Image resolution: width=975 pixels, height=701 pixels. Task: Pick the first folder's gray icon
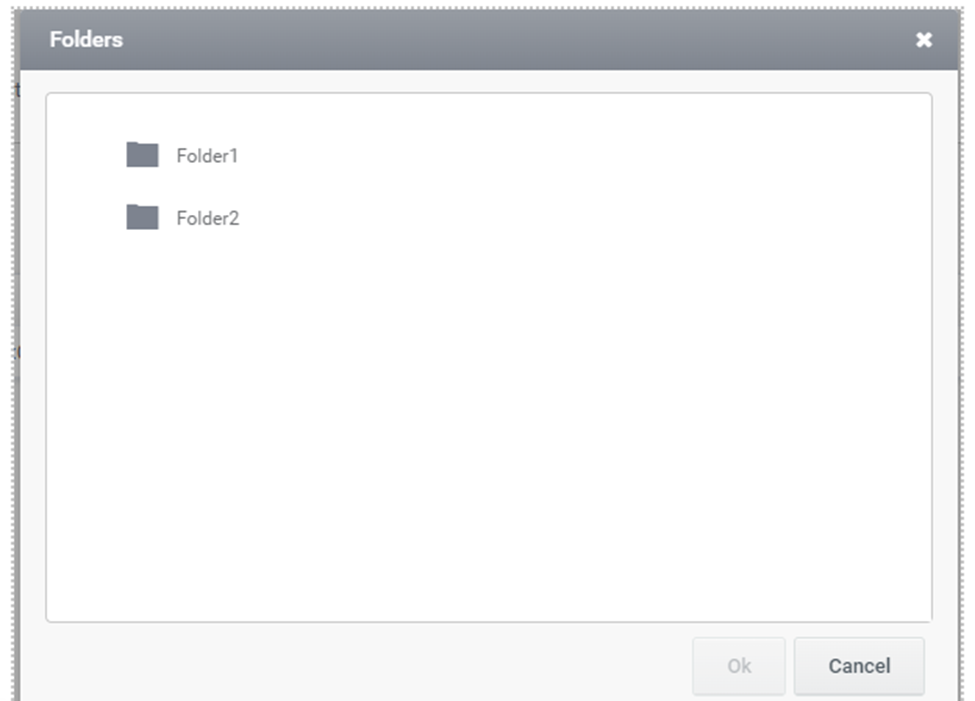tap(142, 154)
